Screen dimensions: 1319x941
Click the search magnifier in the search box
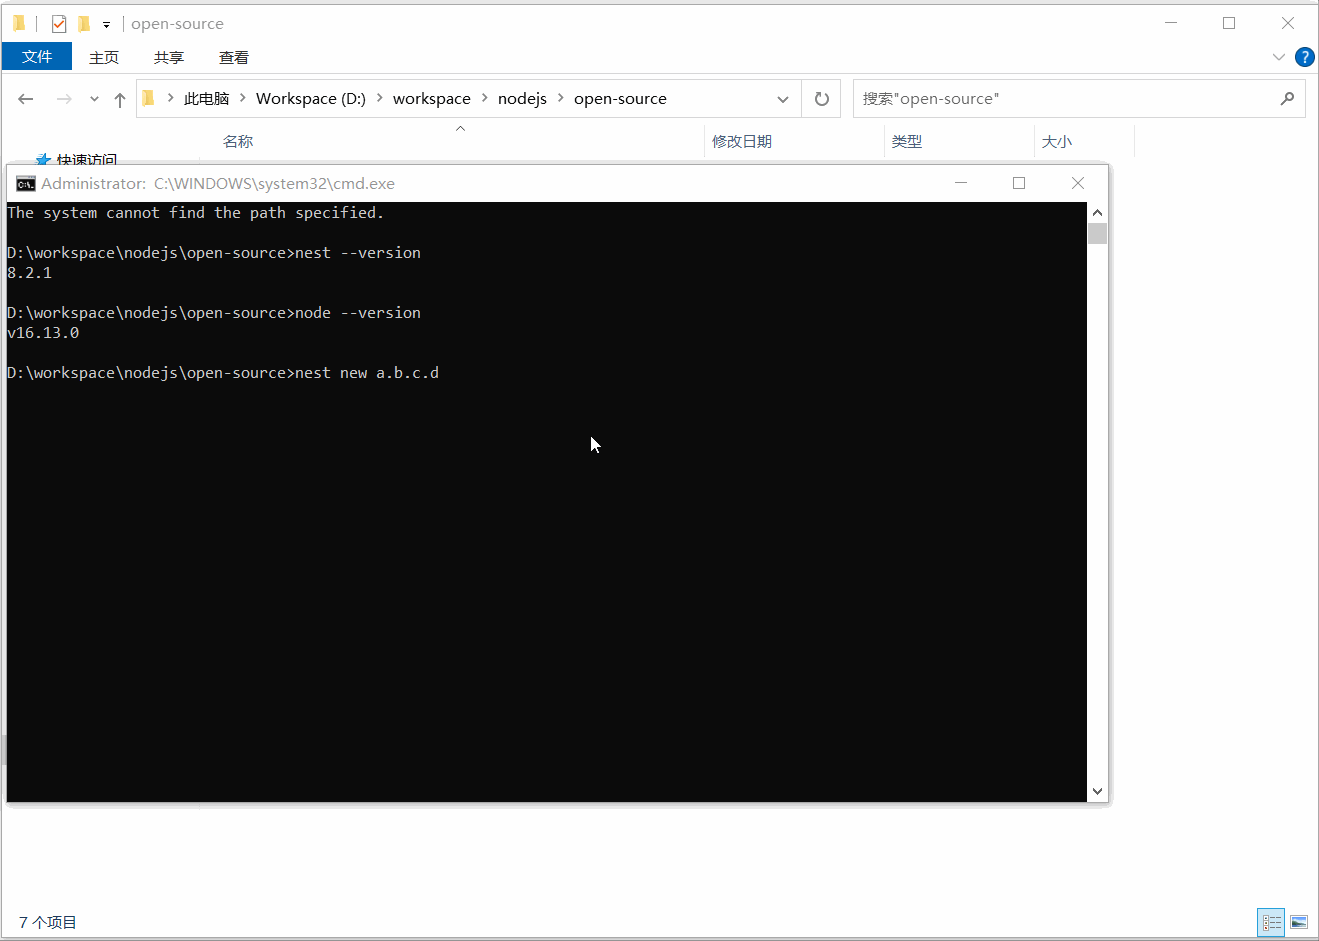tap(1288, 98)
